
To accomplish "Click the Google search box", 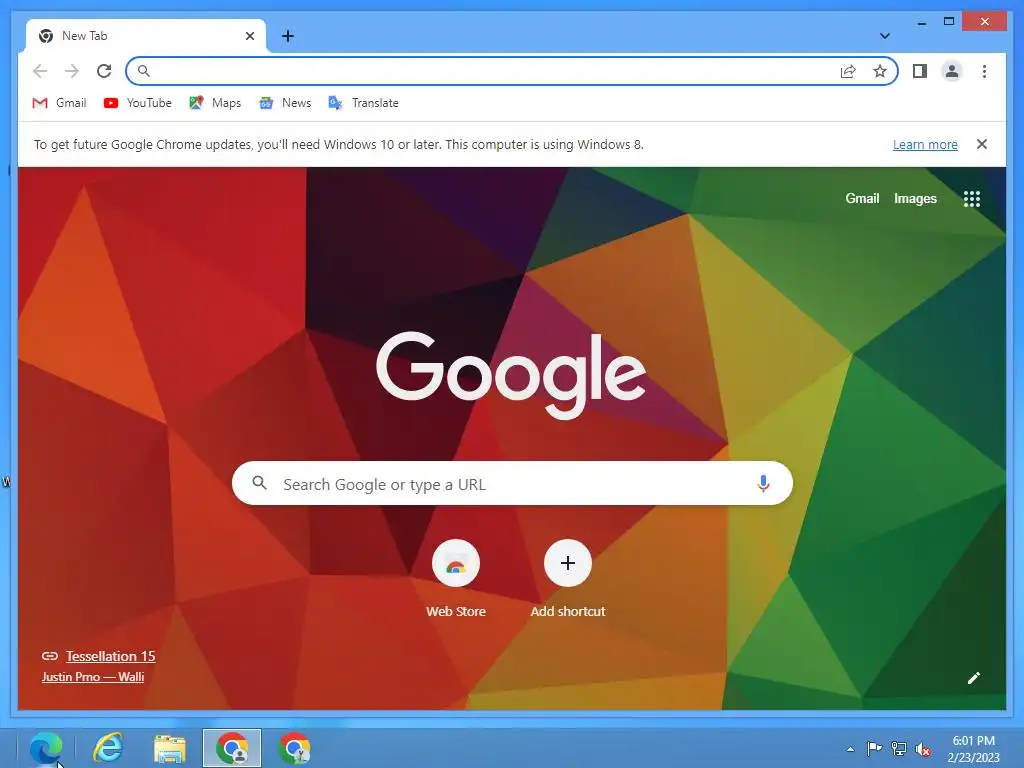I will (x=512, y=484).
